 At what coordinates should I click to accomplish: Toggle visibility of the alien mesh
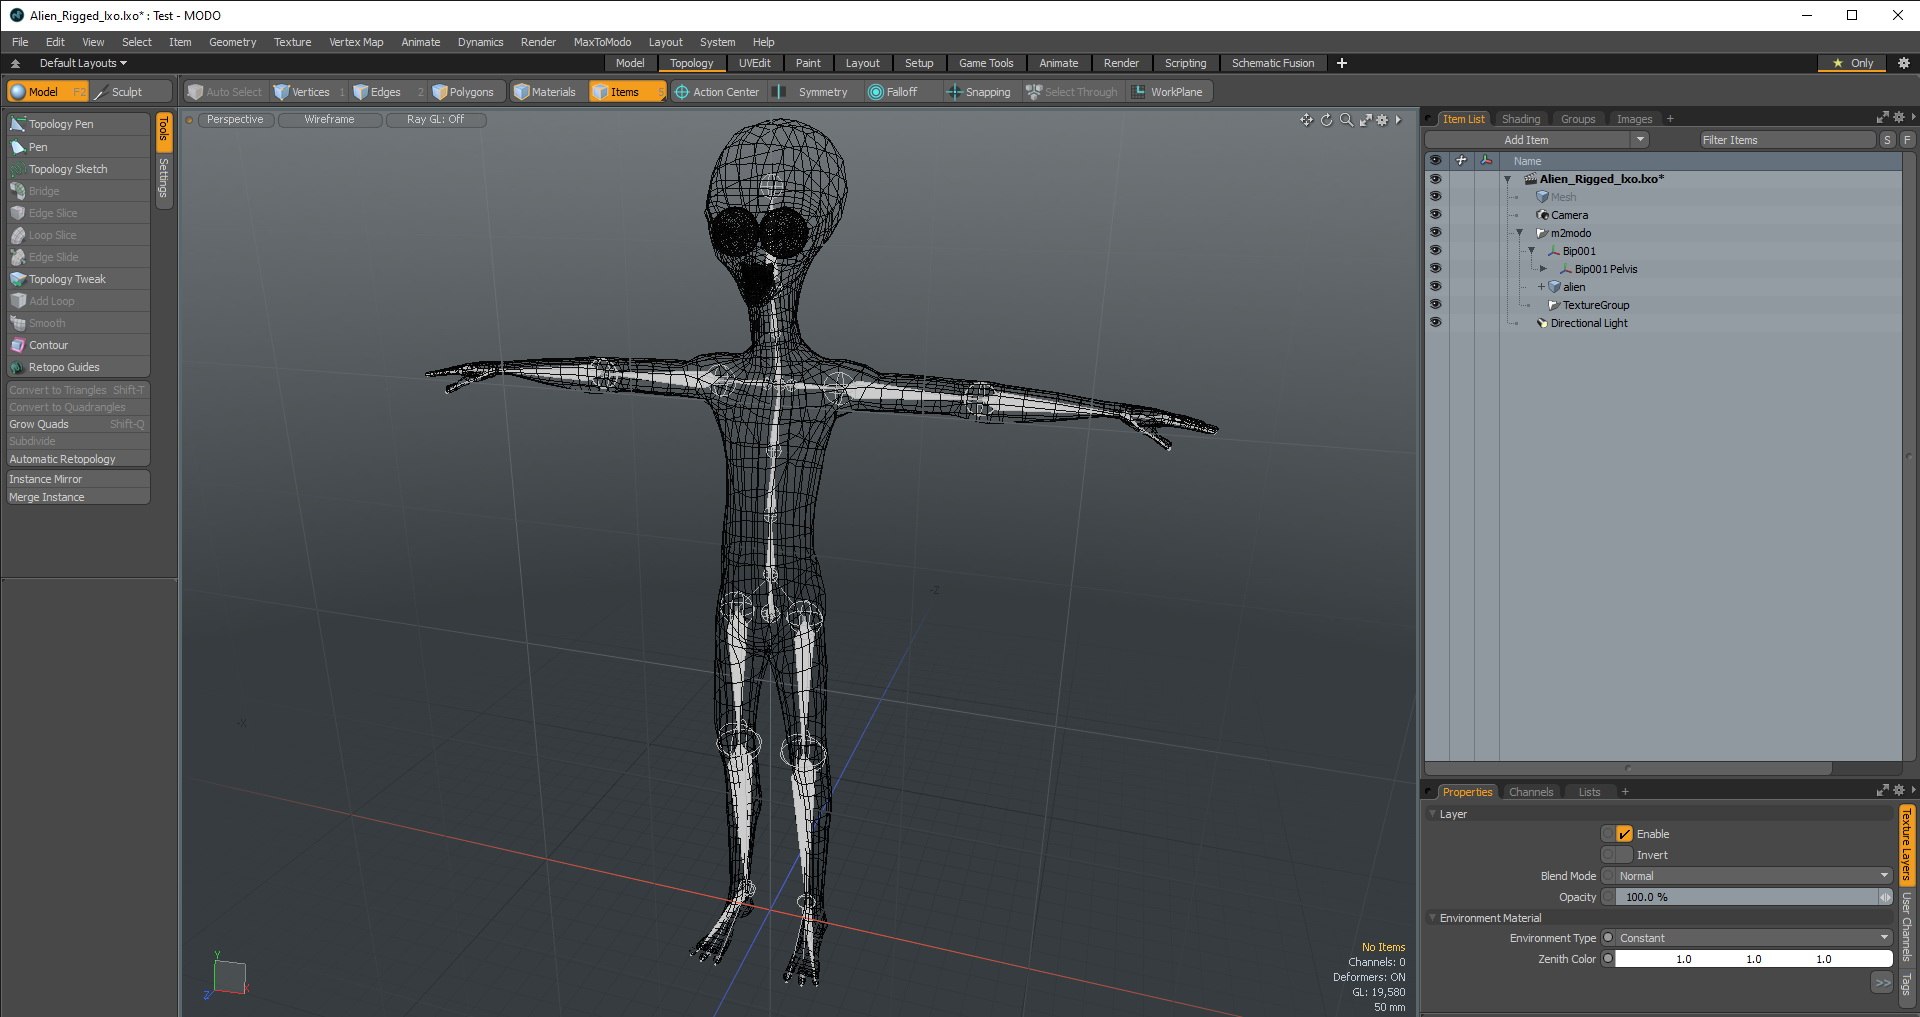1435,287
